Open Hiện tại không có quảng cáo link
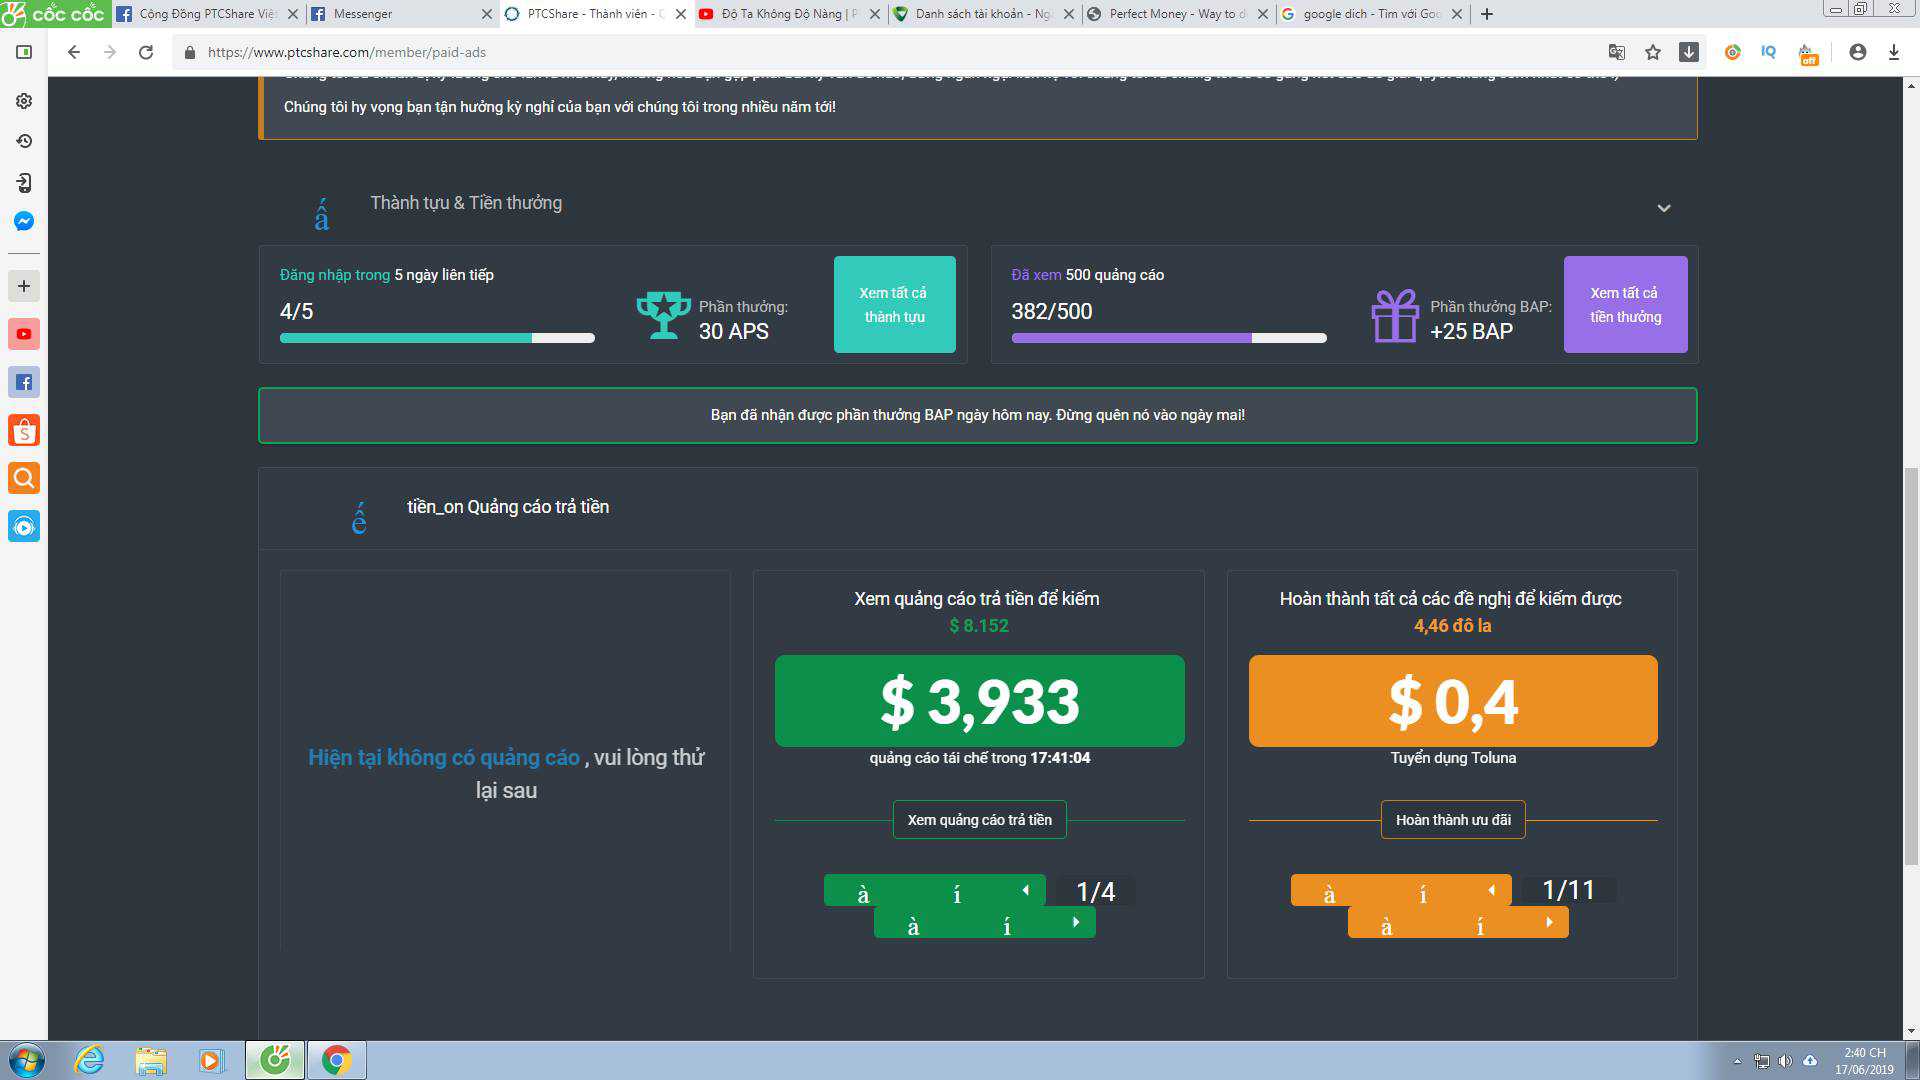Image resolution: width=1920 pixels, height=1080 pixels. 444,758
